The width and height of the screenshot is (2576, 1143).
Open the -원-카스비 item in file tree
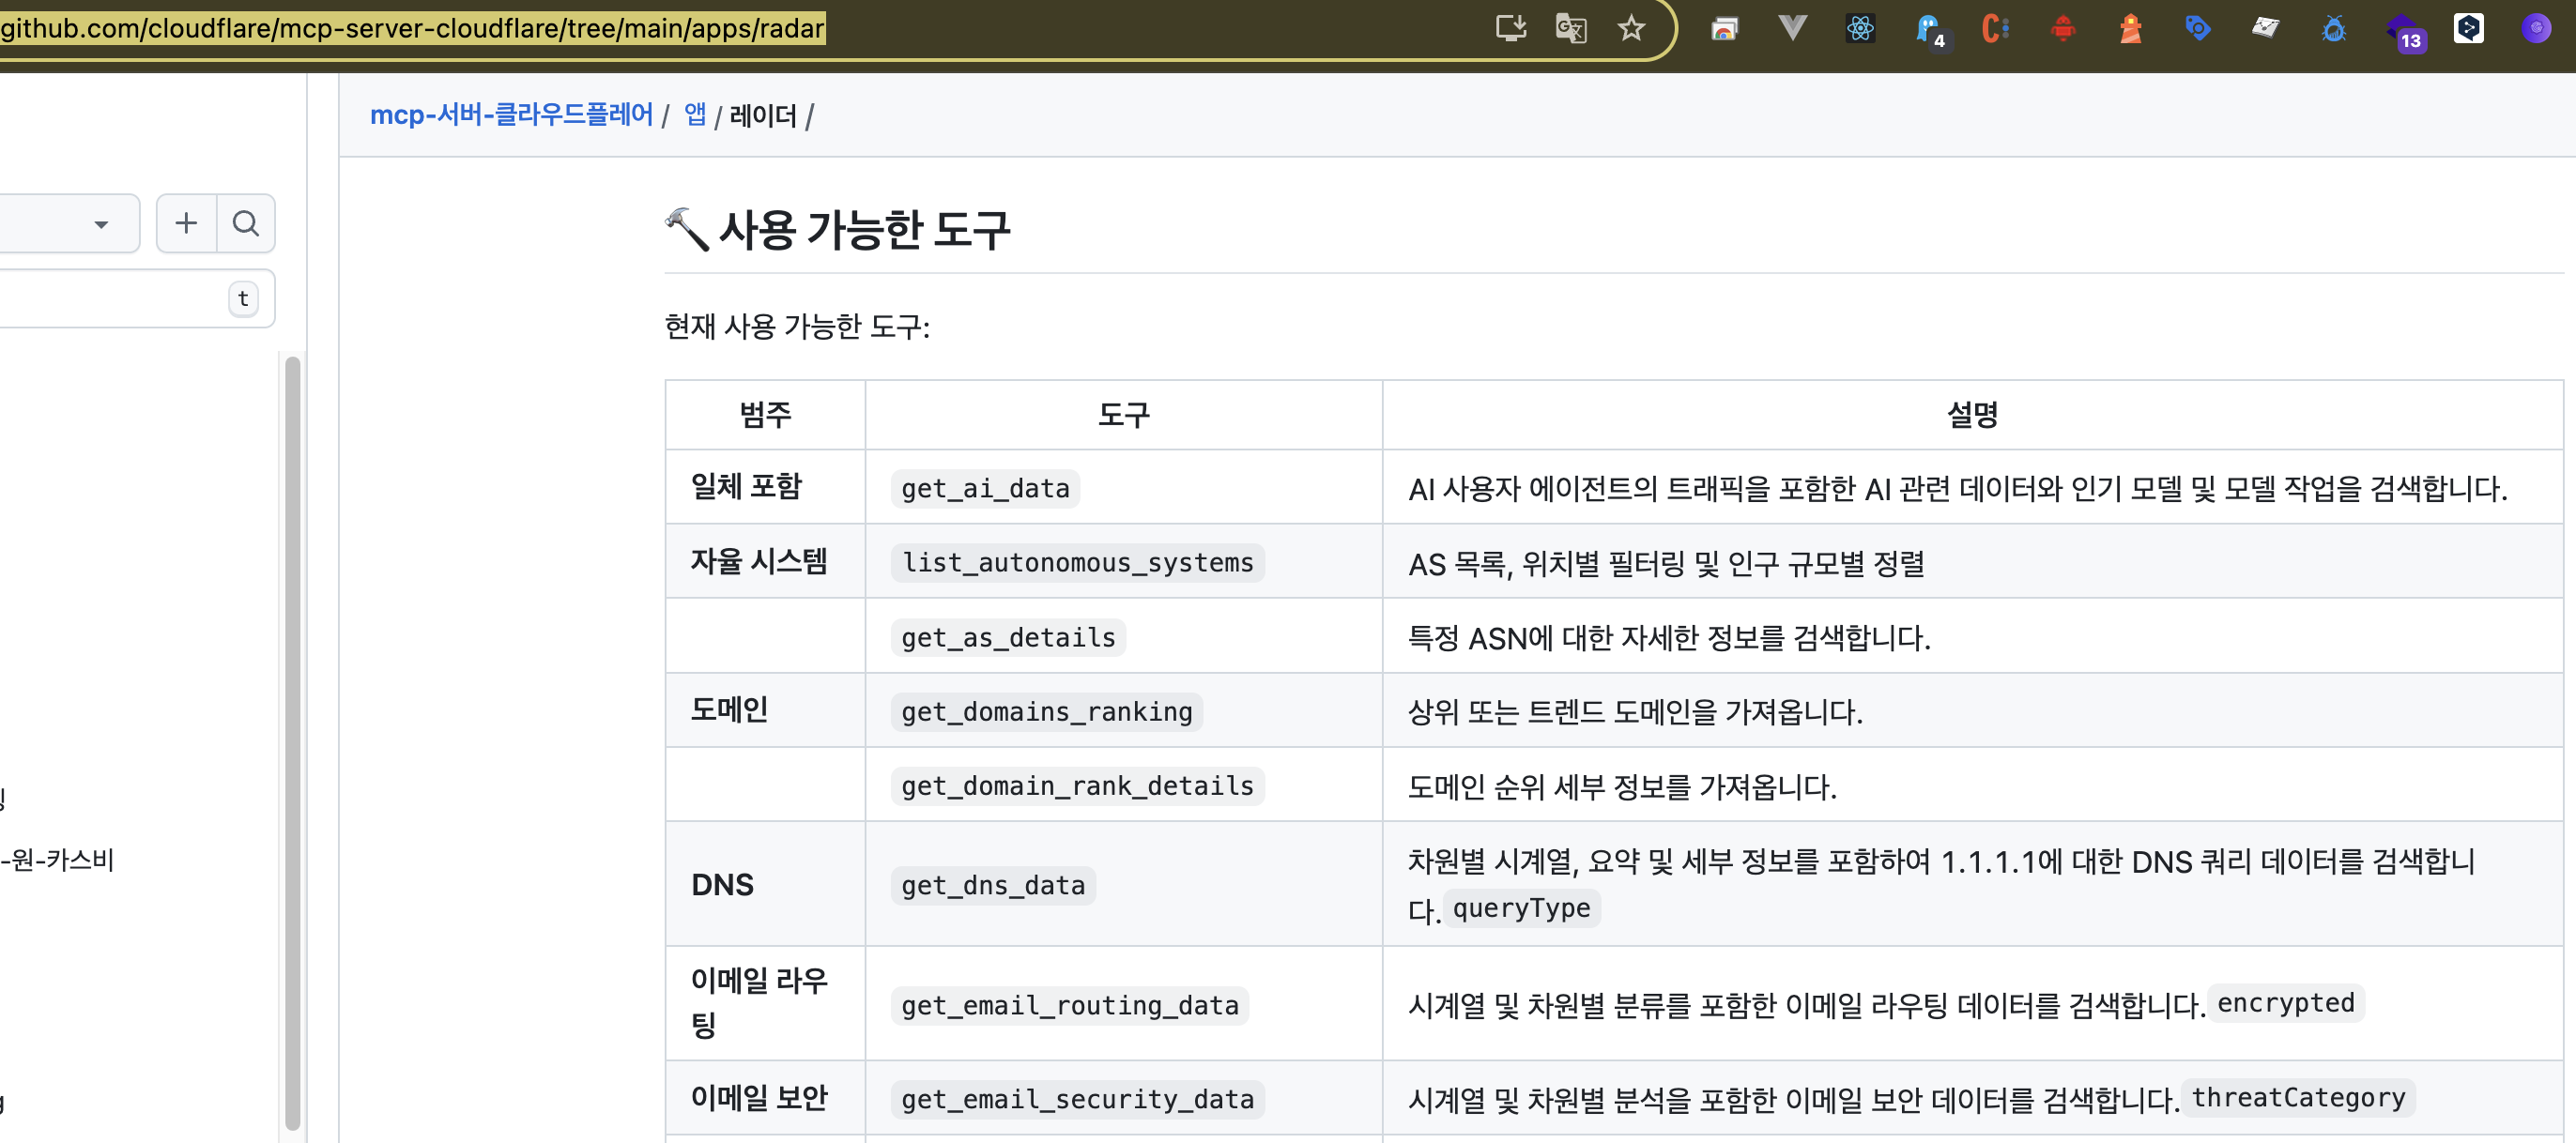tap(58, 860)
